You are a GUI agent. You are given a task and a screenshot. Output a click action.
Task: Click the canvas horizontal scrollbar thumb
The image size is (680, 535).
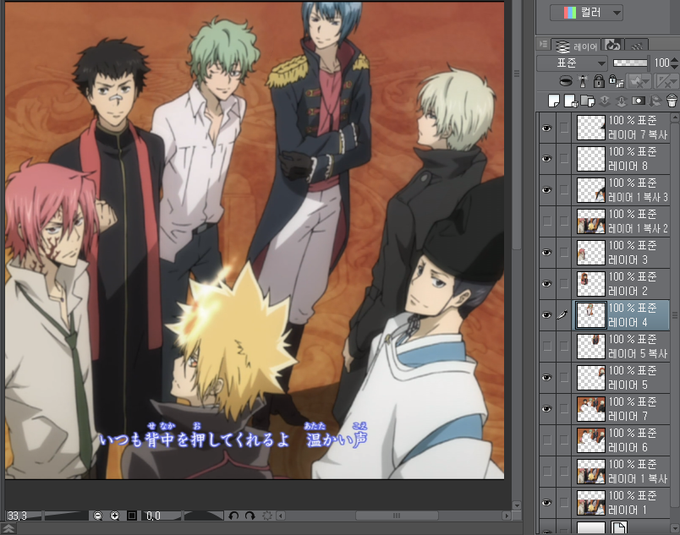(x=396, y=516)
